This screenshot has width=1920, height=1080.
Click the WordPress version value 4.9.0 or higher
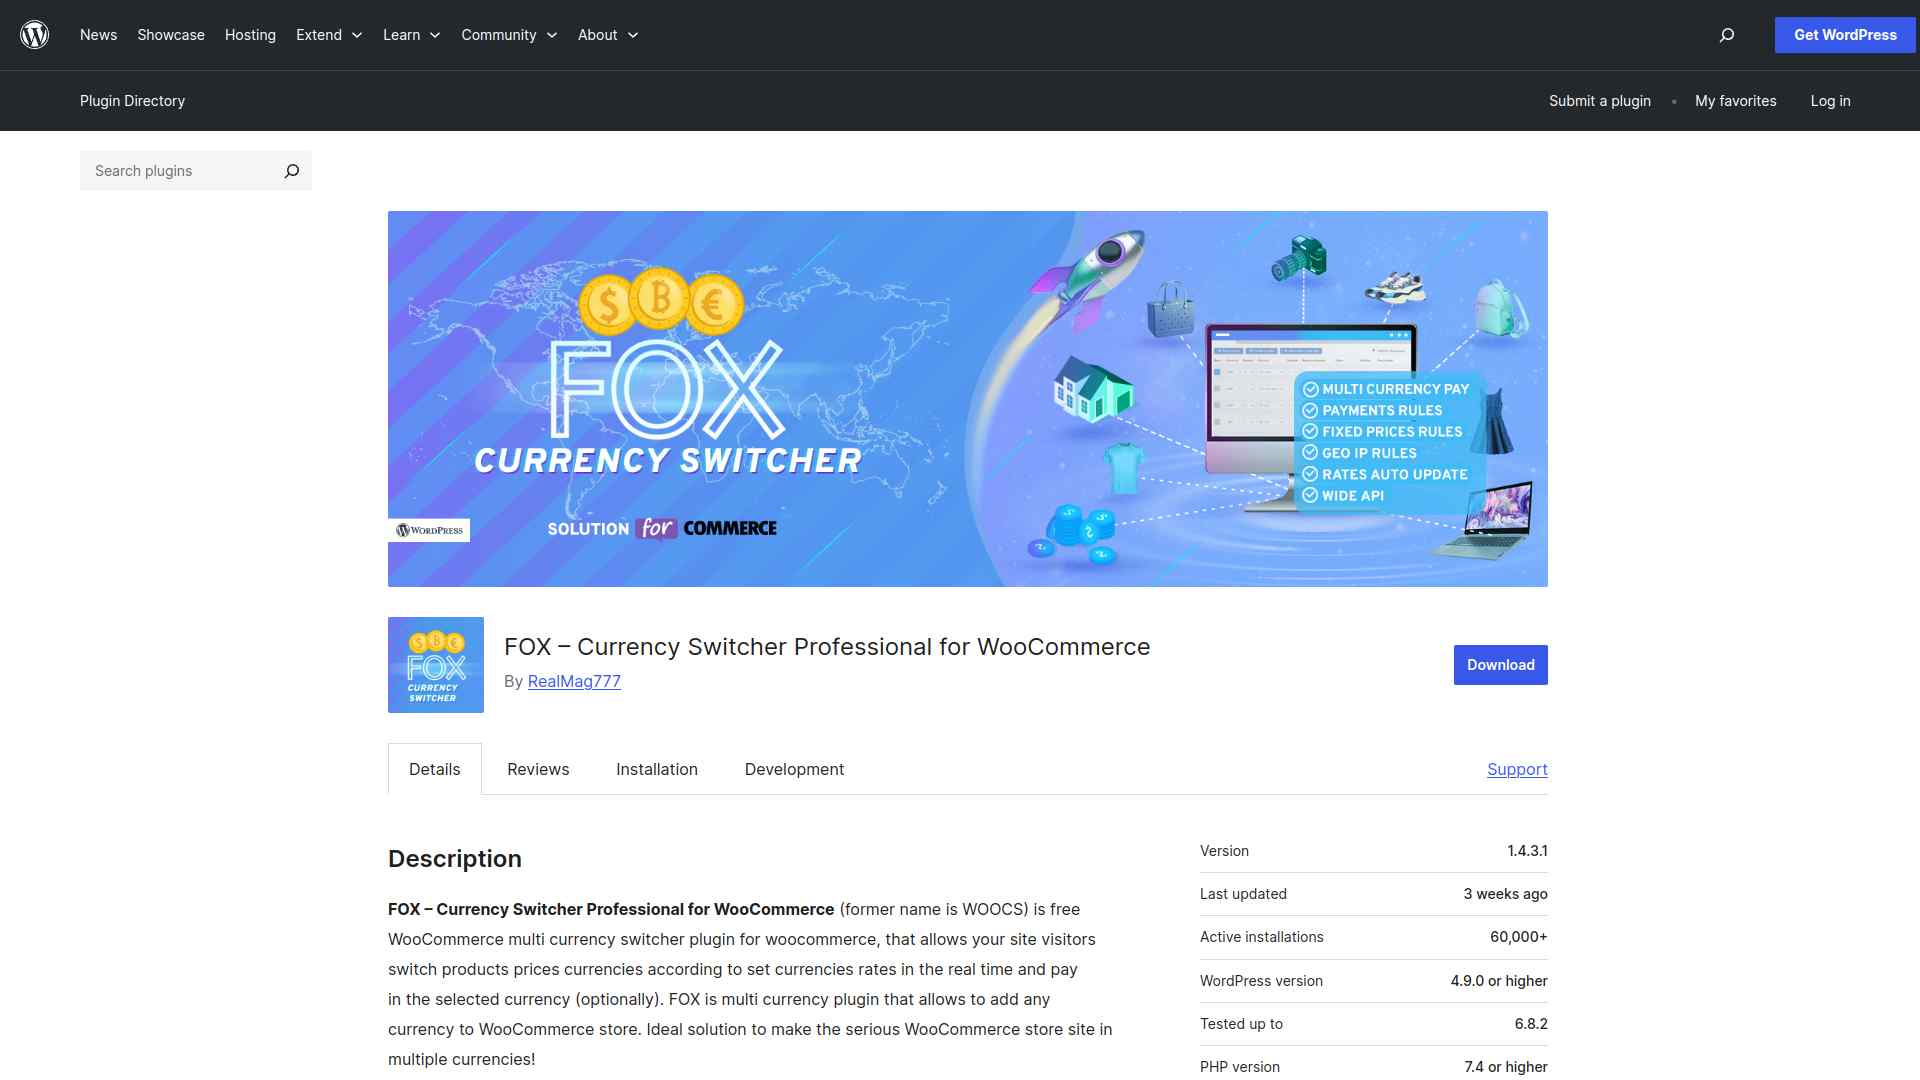tap(1499, 981)
